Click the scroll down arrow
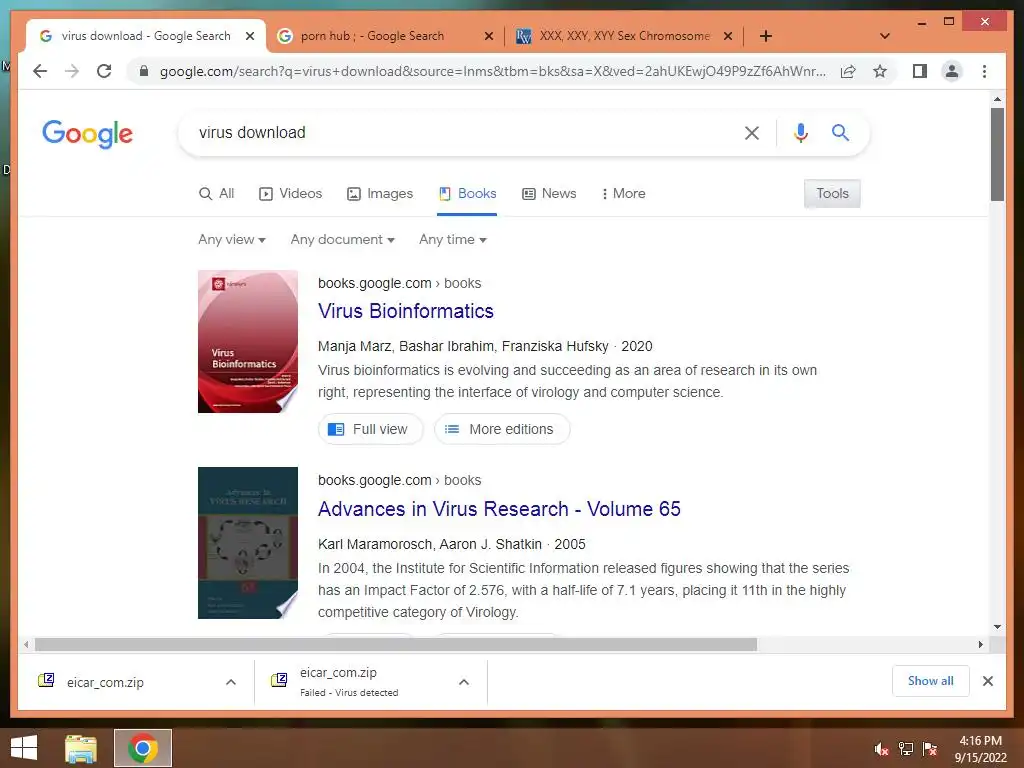This screenshot has width=1024, height=768. coord(997,627)
